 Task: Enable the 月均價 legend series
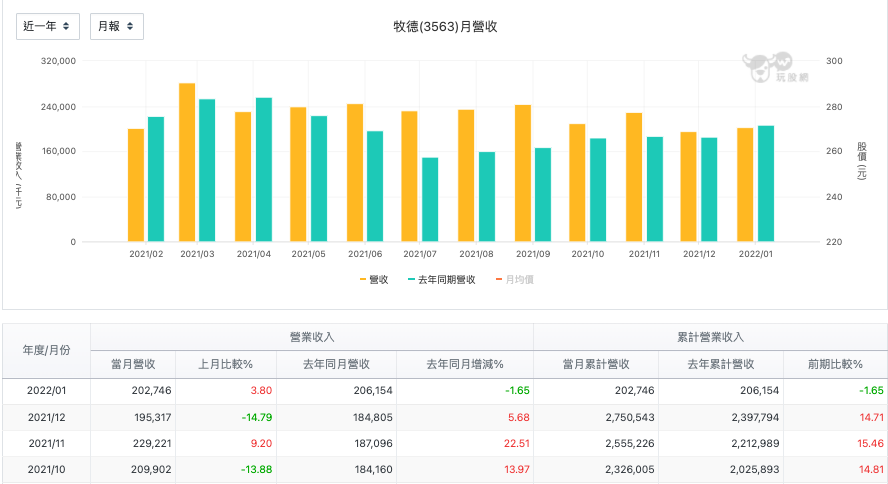click(515, 280)
